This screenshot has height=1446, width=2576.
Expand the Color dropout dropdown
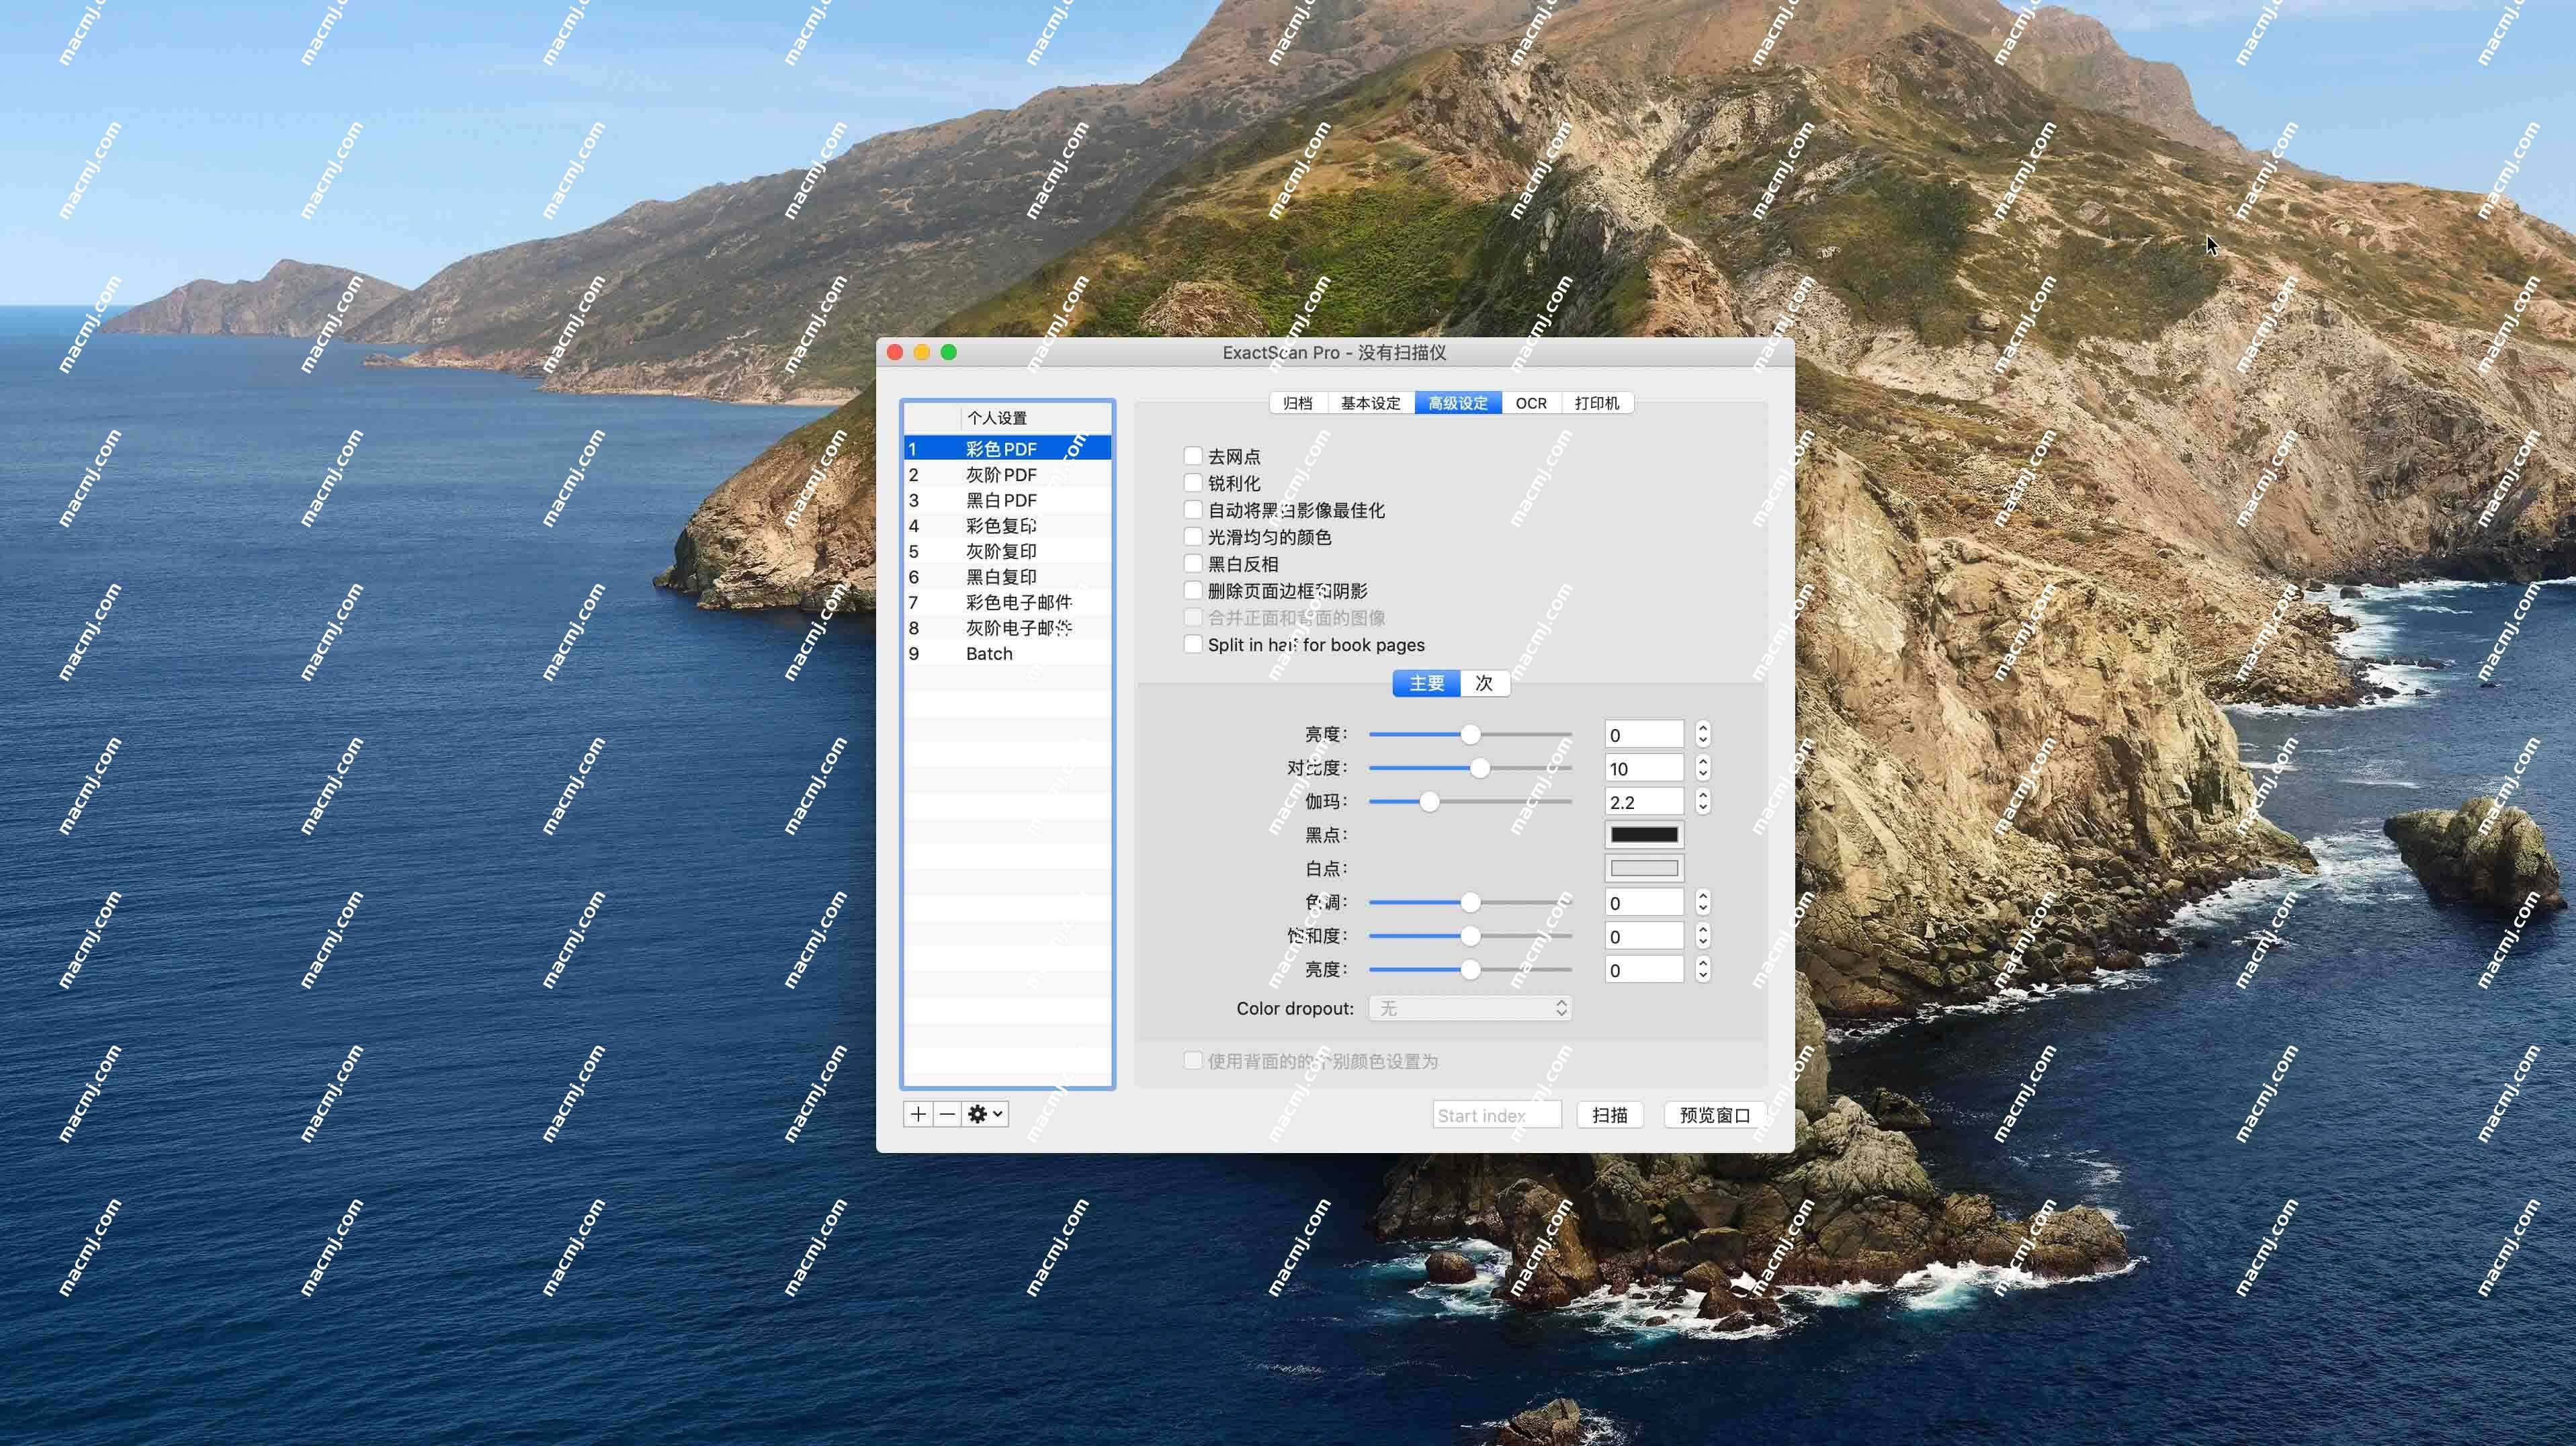pyautogui.click(x=1470, y=1009)
